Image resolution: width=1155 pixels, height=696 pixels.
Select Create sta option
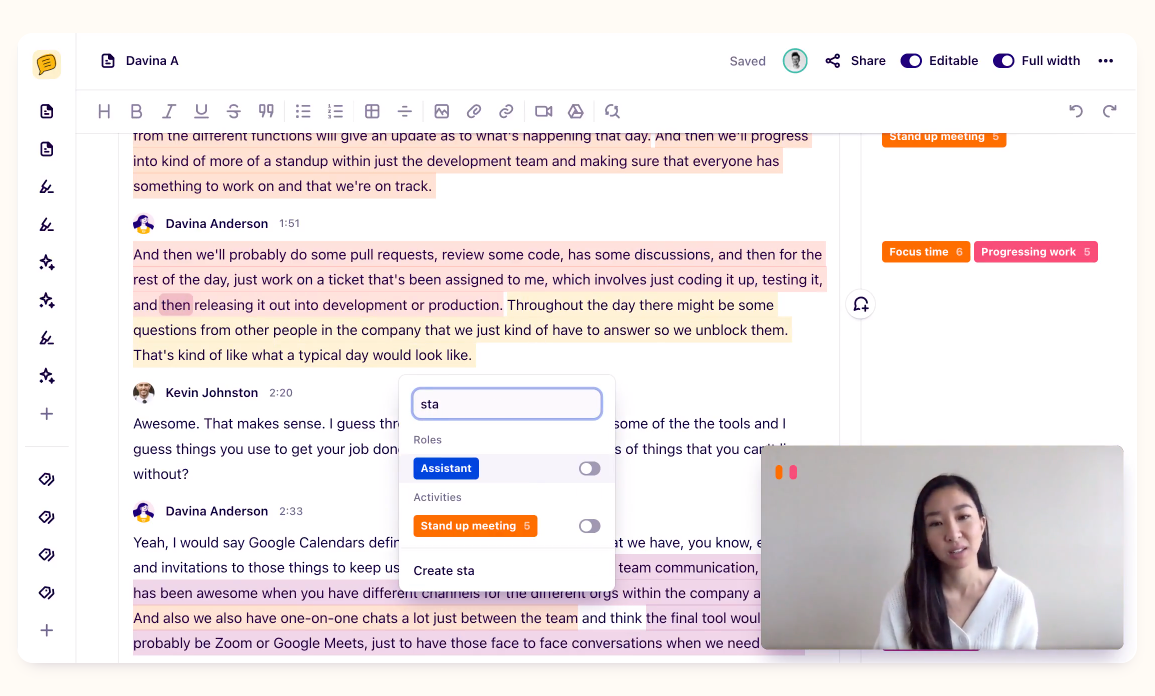(x=444, y=571)
